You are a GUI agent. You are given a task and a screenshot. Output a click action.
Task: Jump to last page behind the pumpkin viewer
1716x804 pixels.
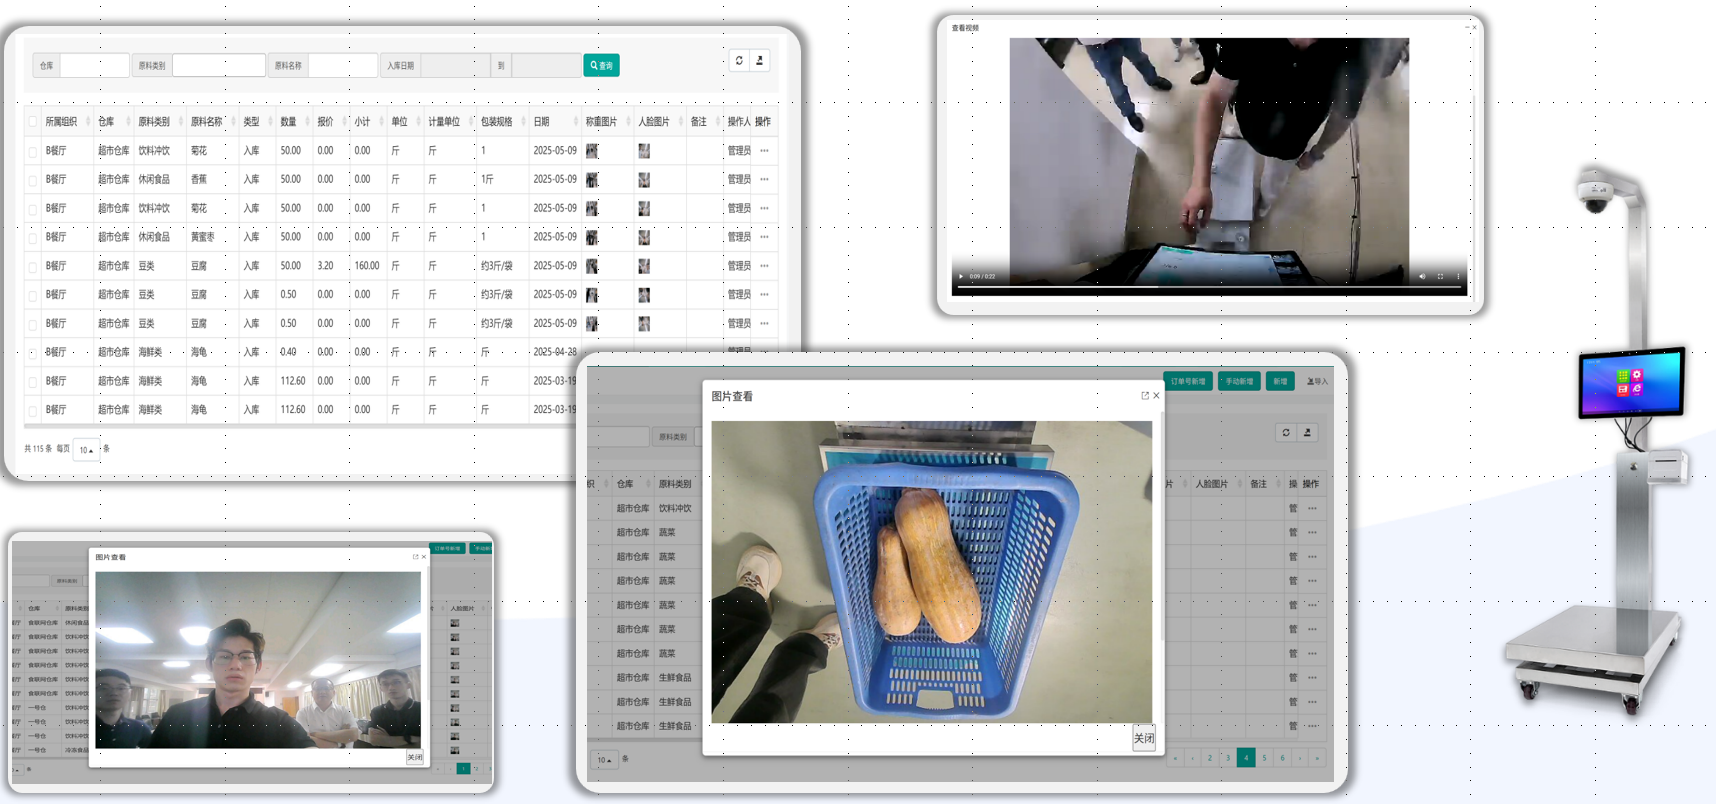1318,758
